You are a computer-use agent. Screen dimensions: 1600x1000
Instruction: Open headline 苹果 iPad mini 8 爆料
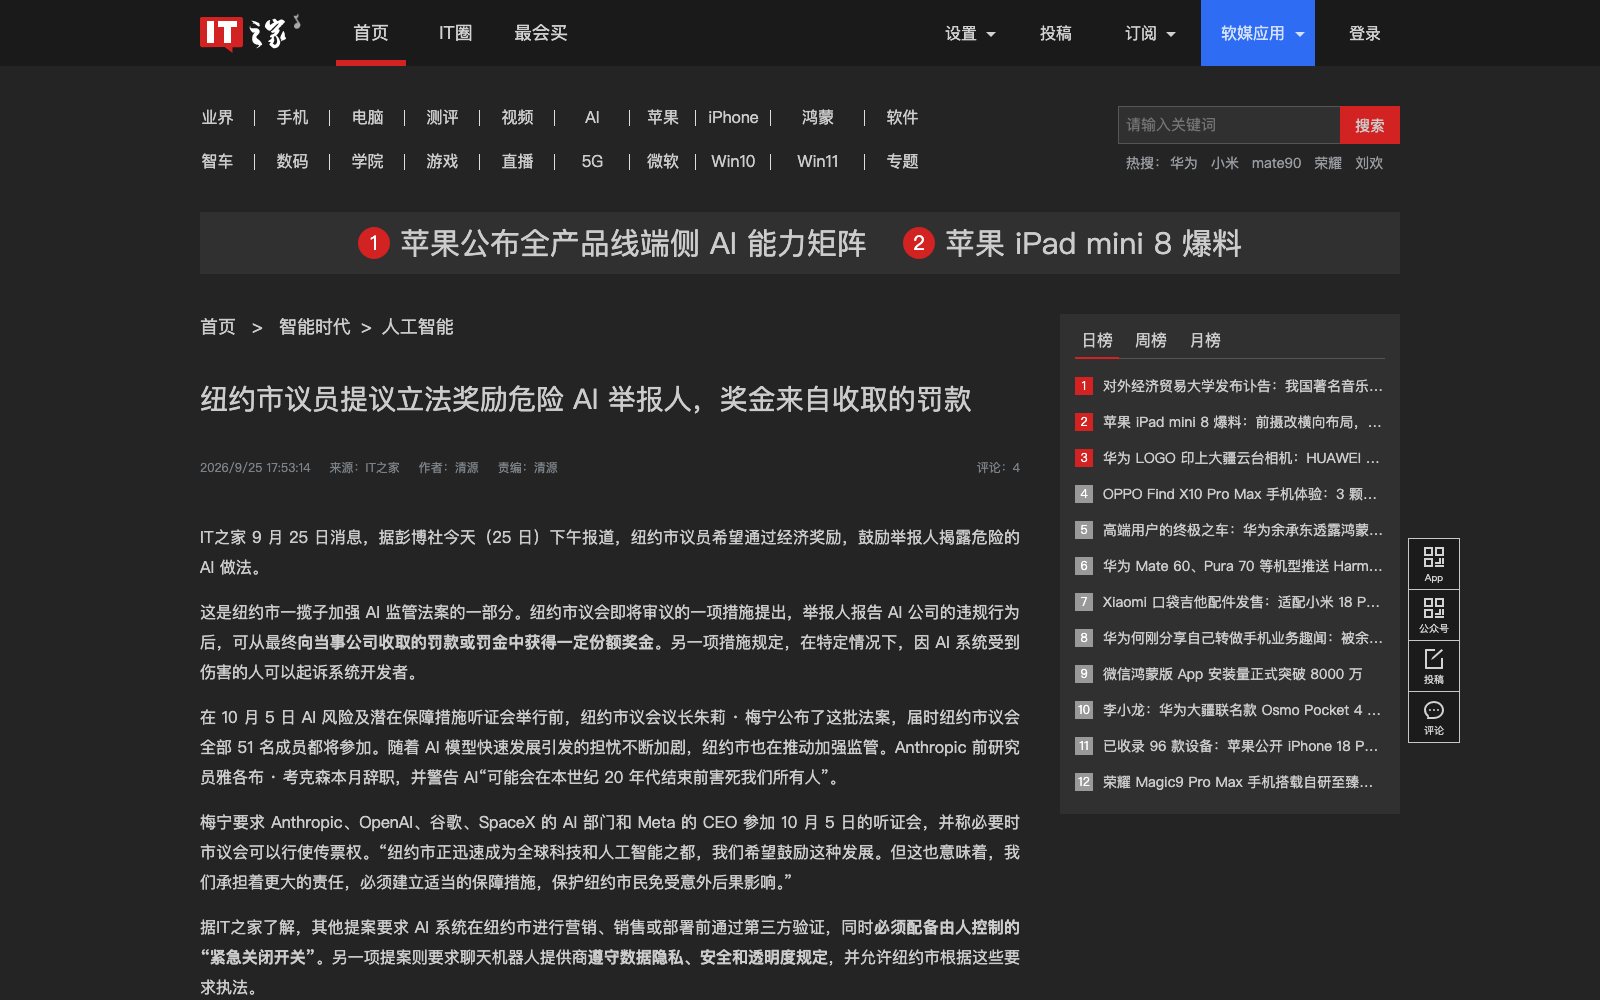[1093, 243]
